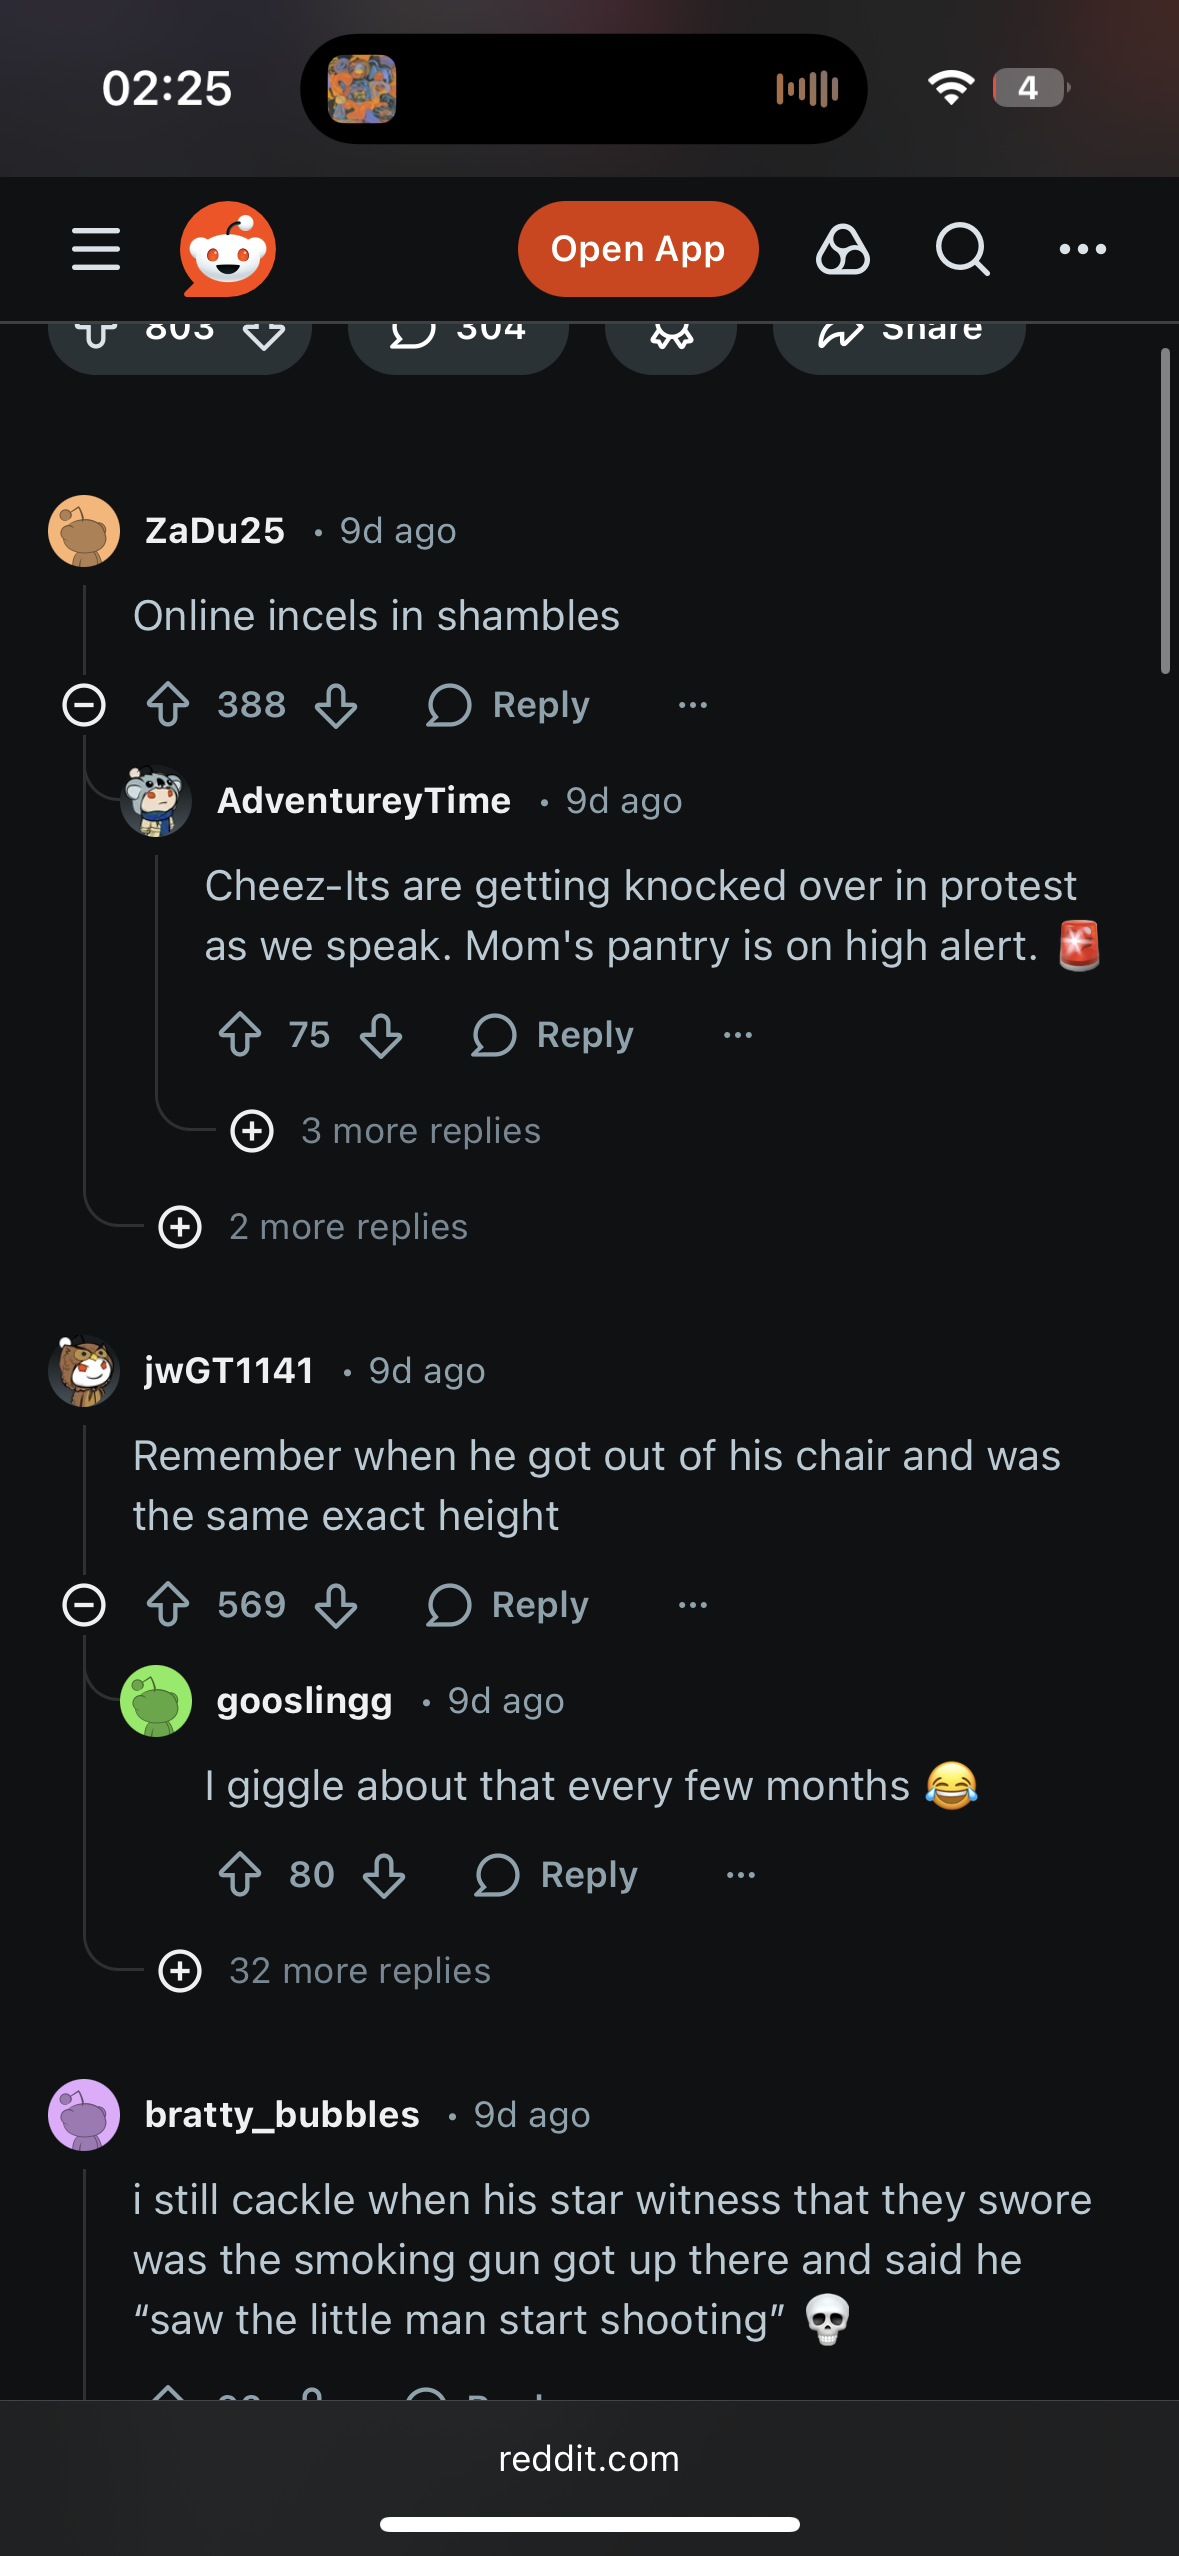Tap the Reddit Snoo logo
Viewport: 1179px width, 2556px height.
(x=228, y=249)
